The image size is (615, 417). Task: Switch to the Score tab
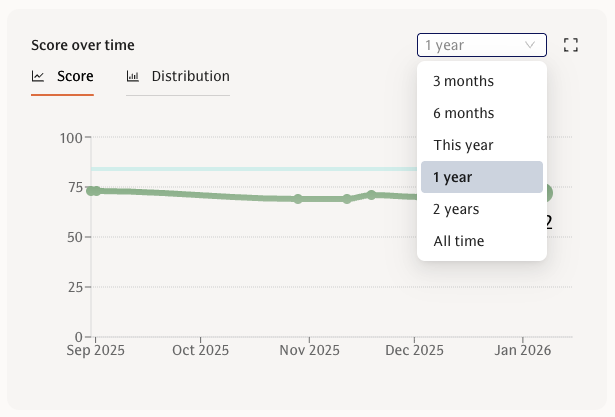[x=63, y=76]
